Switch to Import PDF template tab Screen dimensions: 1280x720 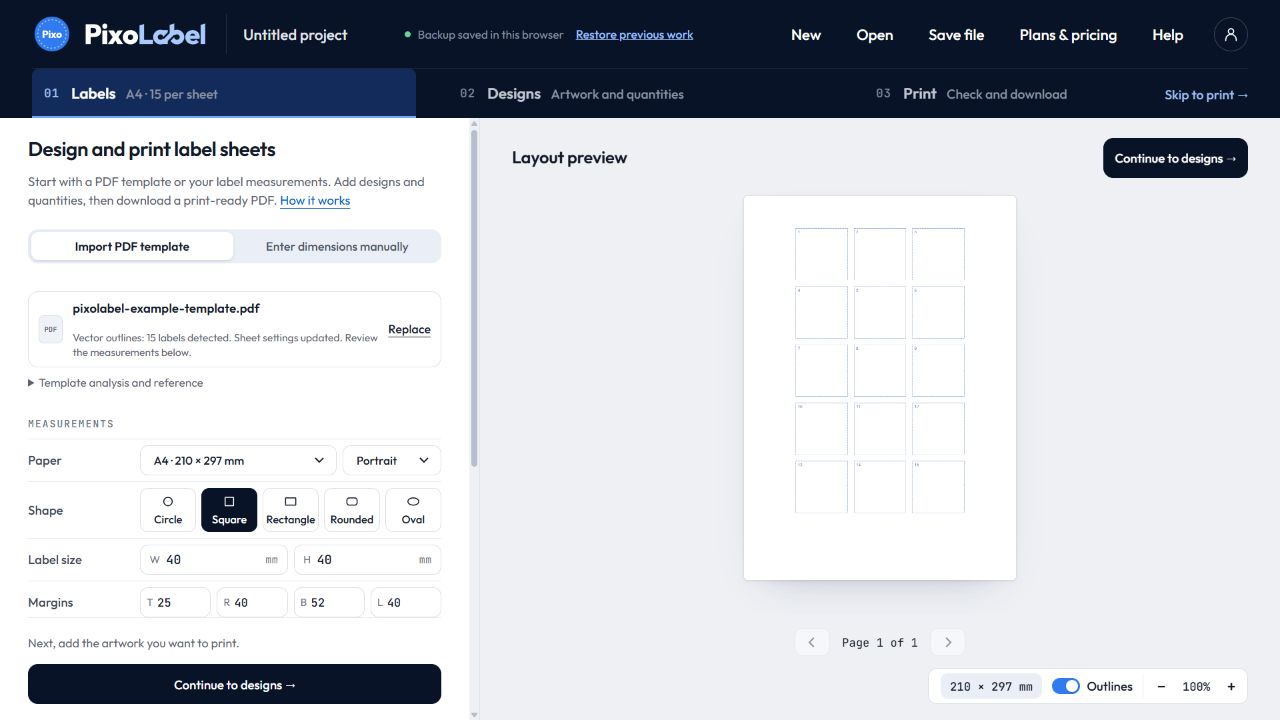(132, 247)
